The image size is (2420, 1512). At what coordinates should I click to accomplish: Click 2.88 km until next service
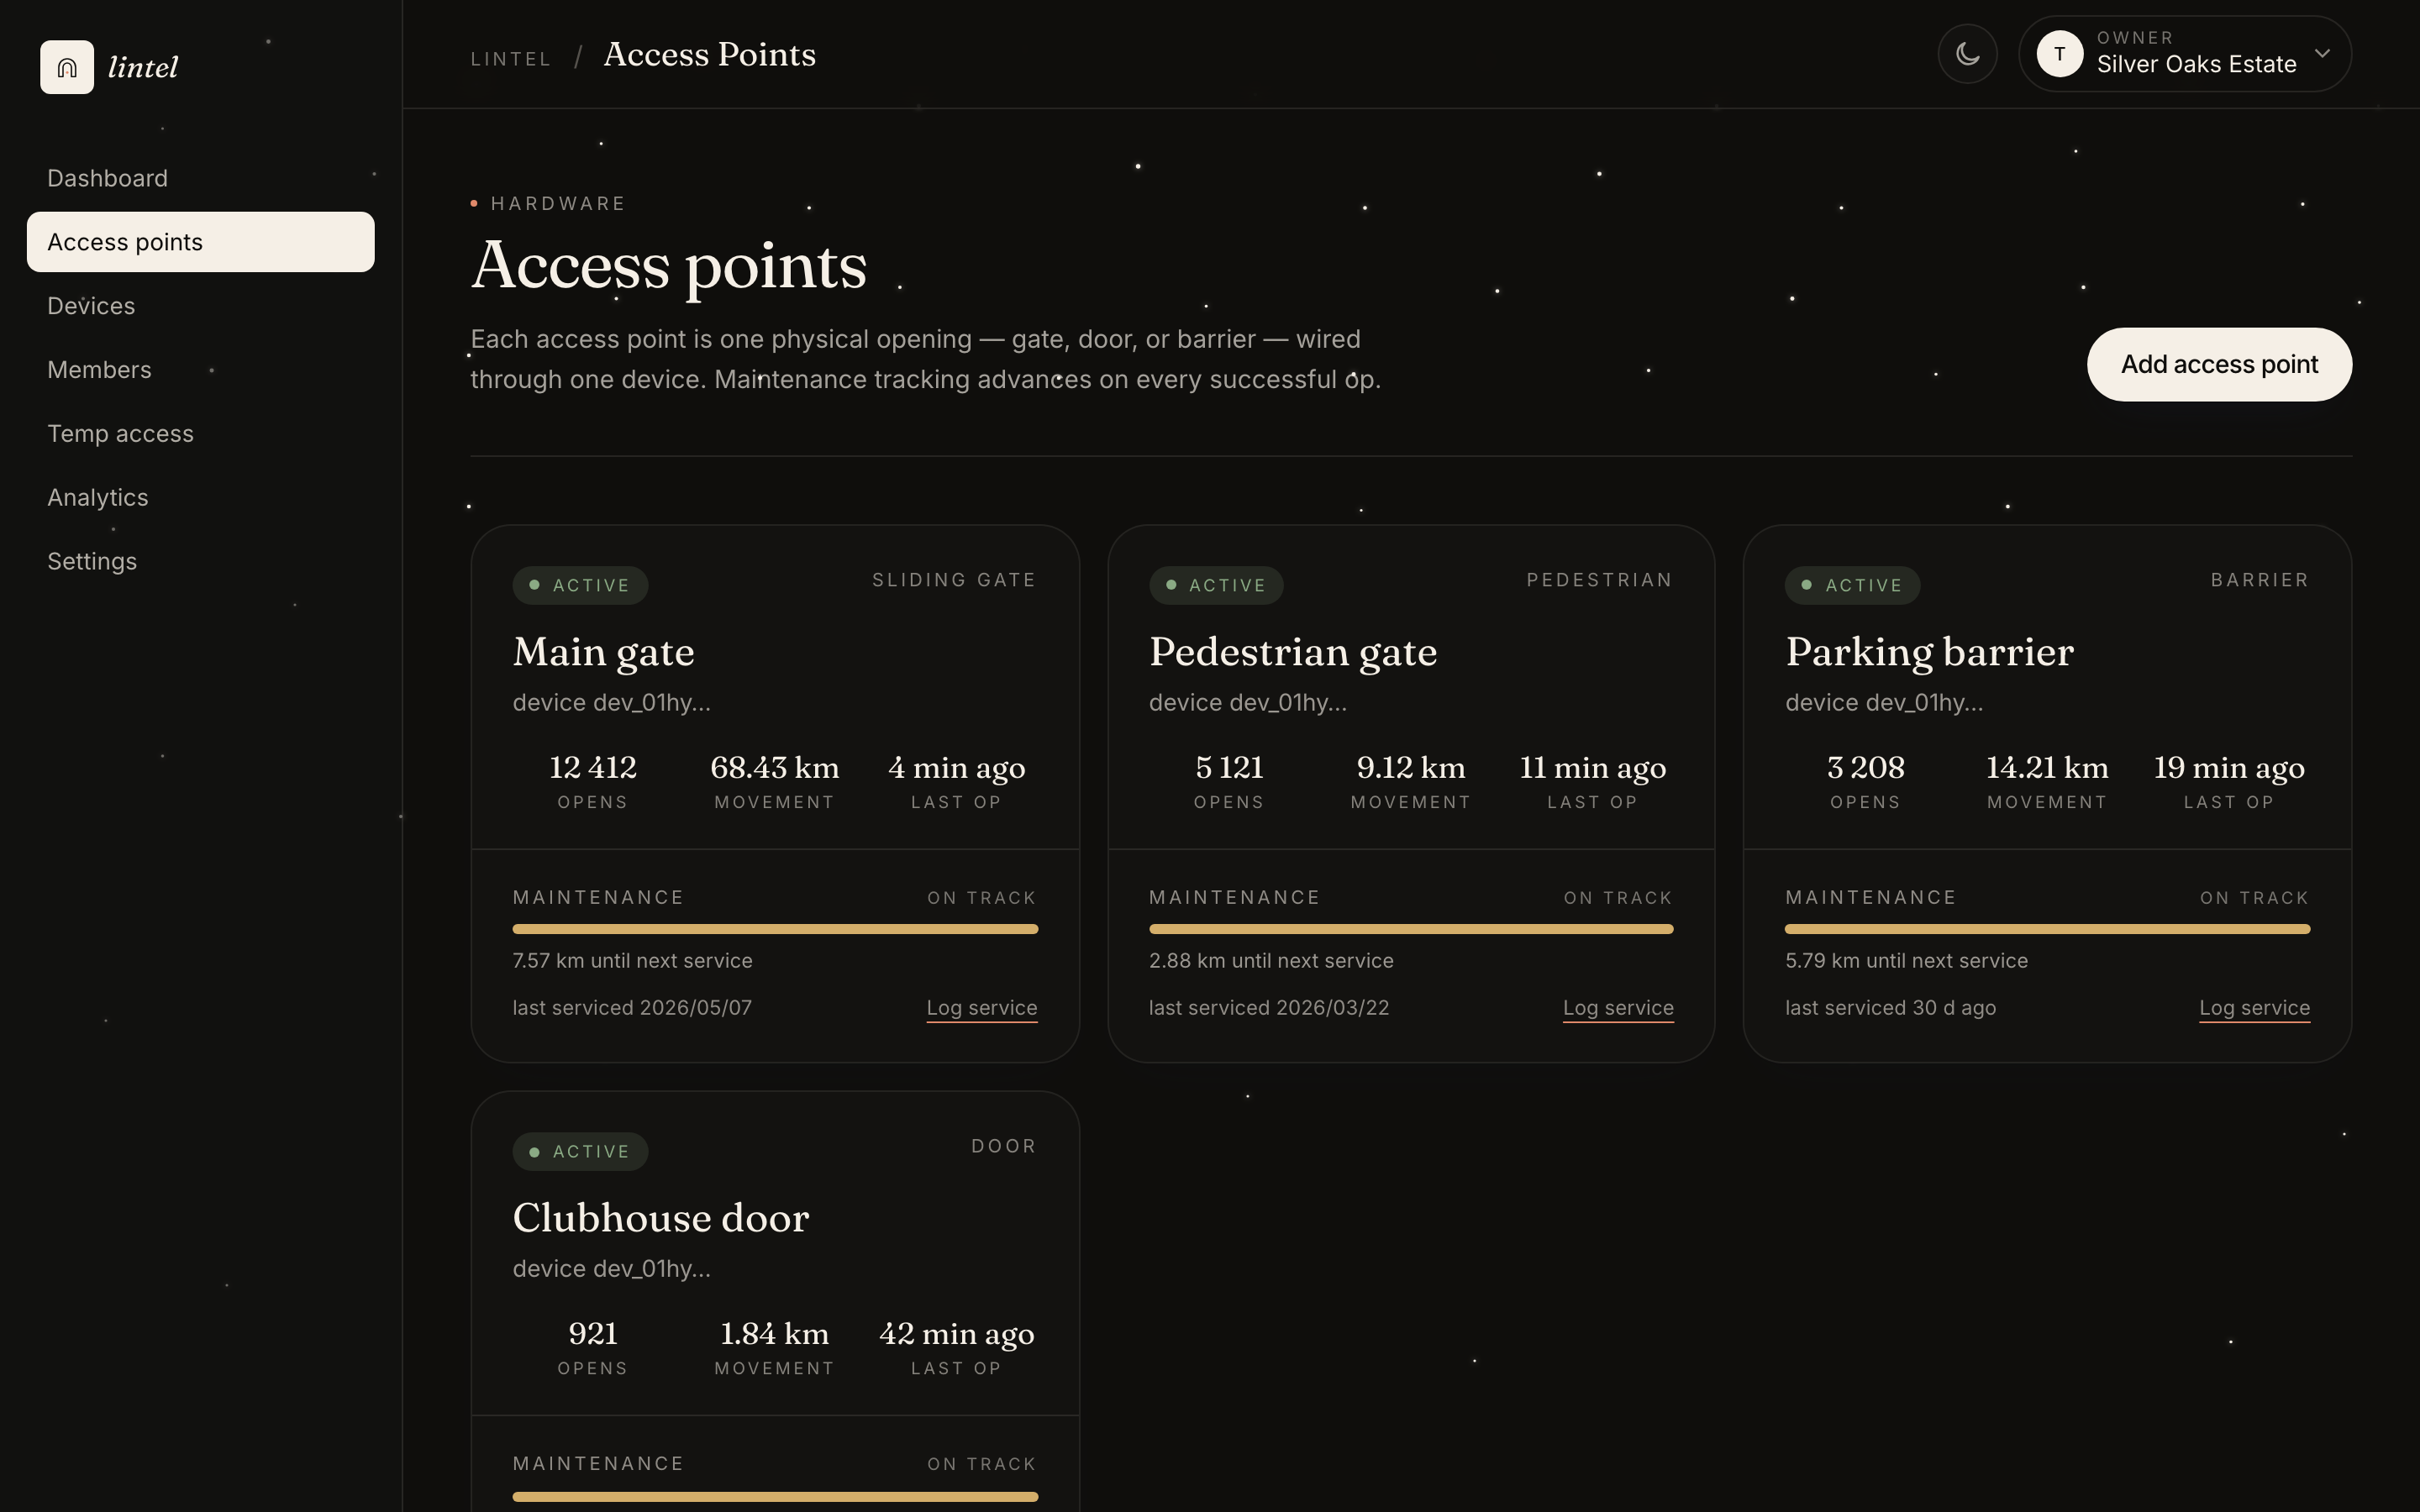point(1271,961)
